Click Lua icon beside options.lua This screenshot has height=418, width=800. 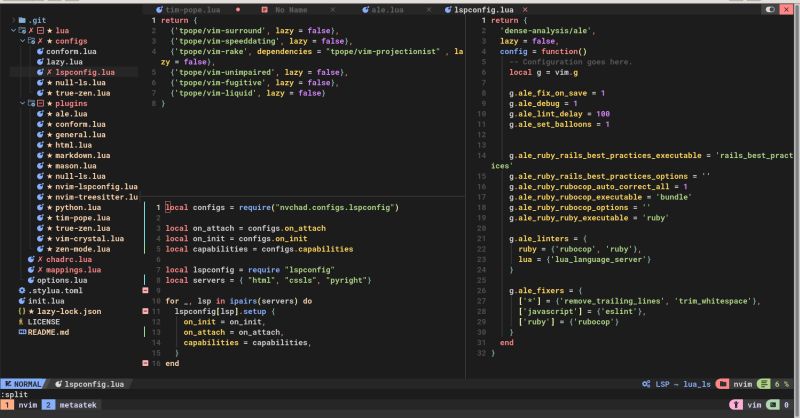pyautogui.click(x=31, y=280)
